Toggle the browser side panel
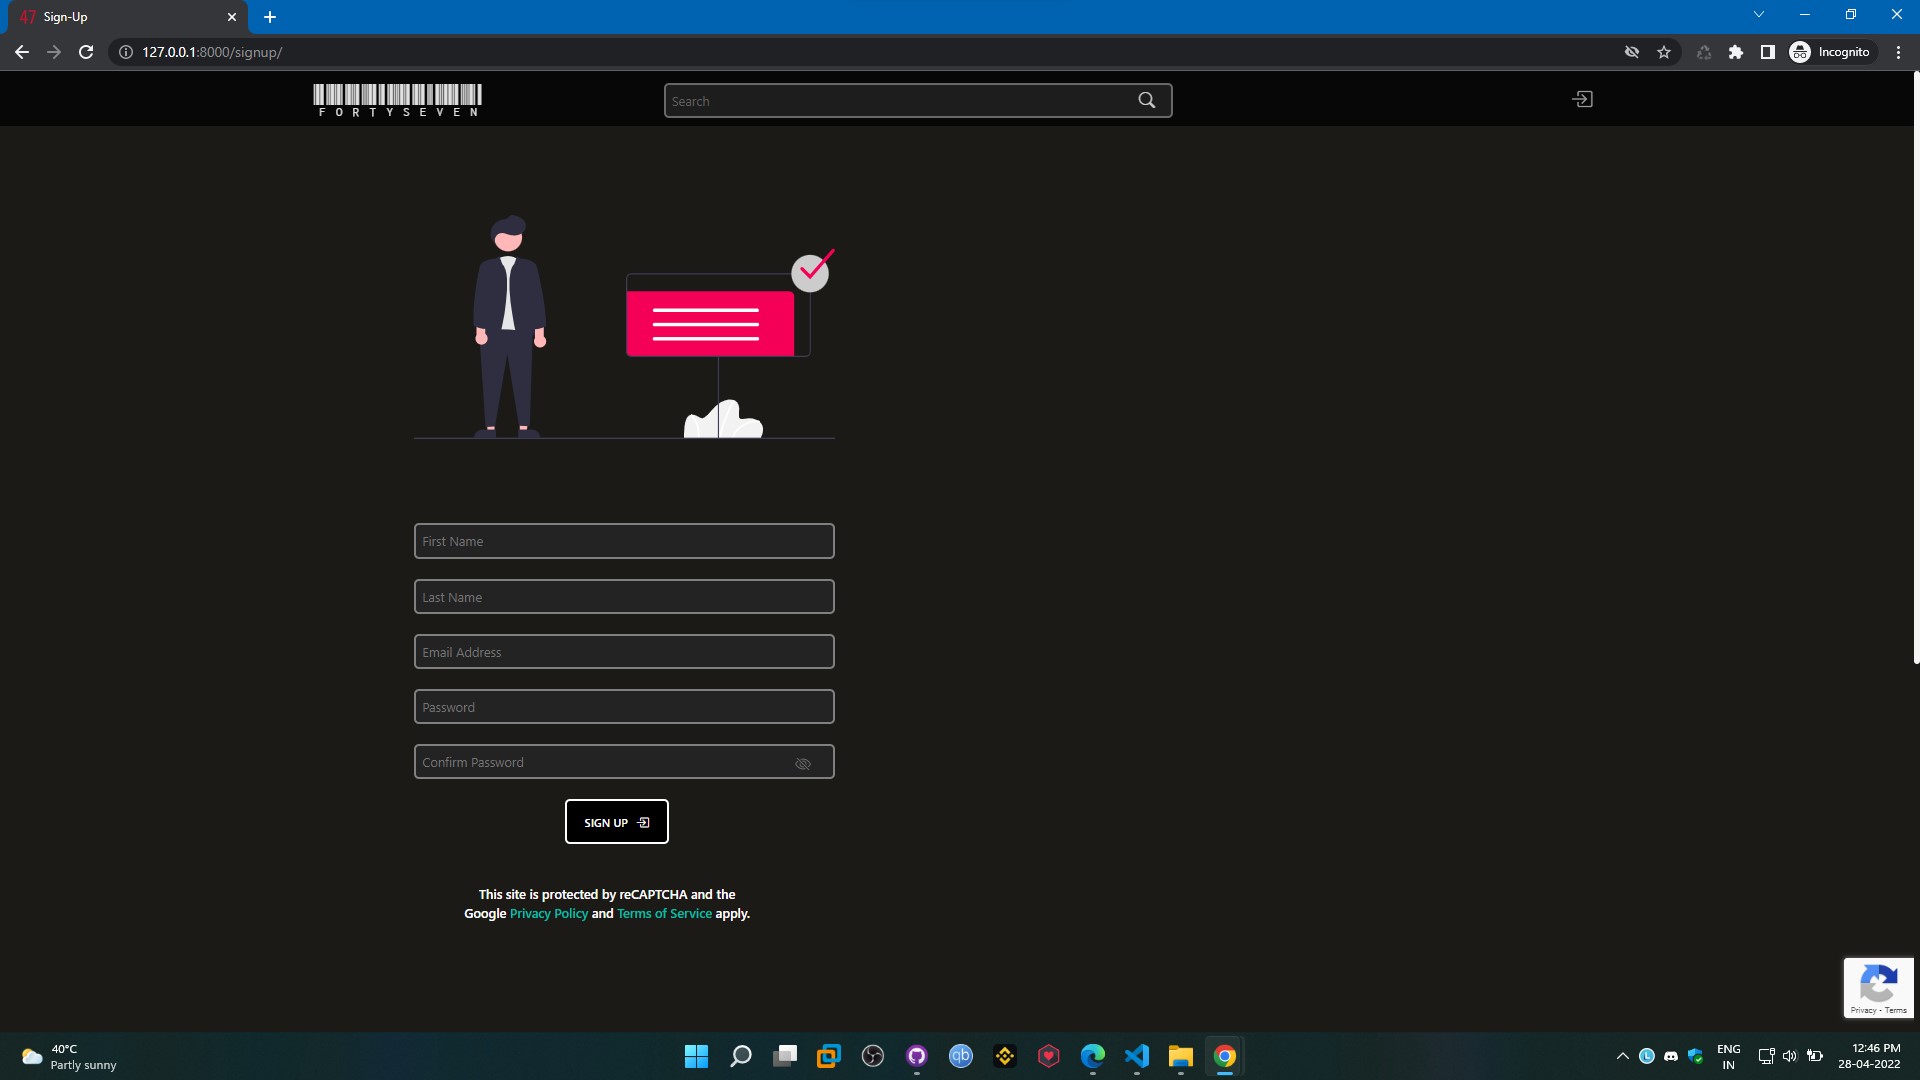The image size is (1920, 1080). pyautogui.click(x=1767, y=52)
